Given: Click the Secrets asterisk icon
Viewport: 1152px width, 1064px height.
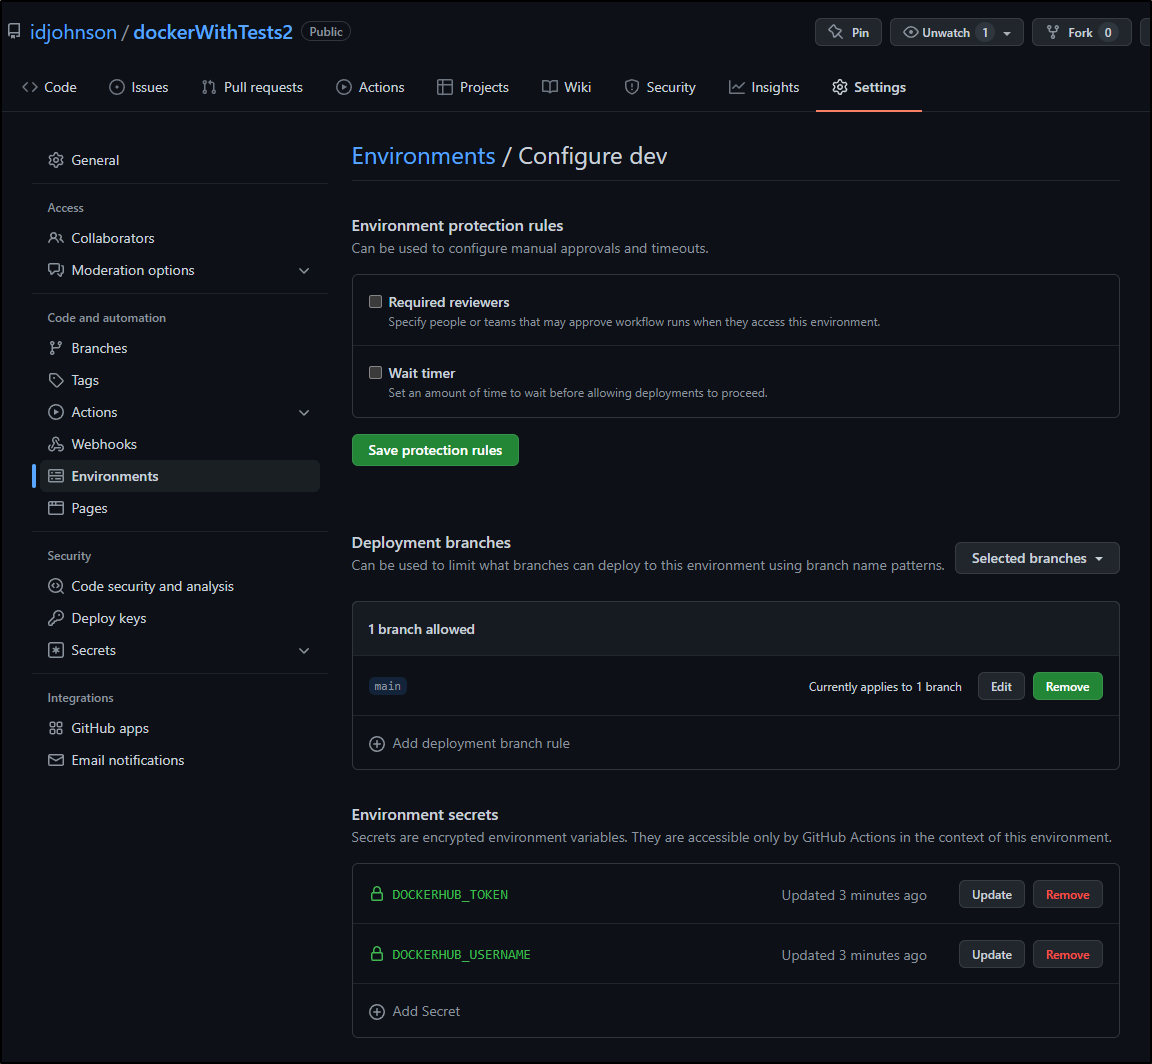Looking at the screenshot, I should tap(56, 650).
